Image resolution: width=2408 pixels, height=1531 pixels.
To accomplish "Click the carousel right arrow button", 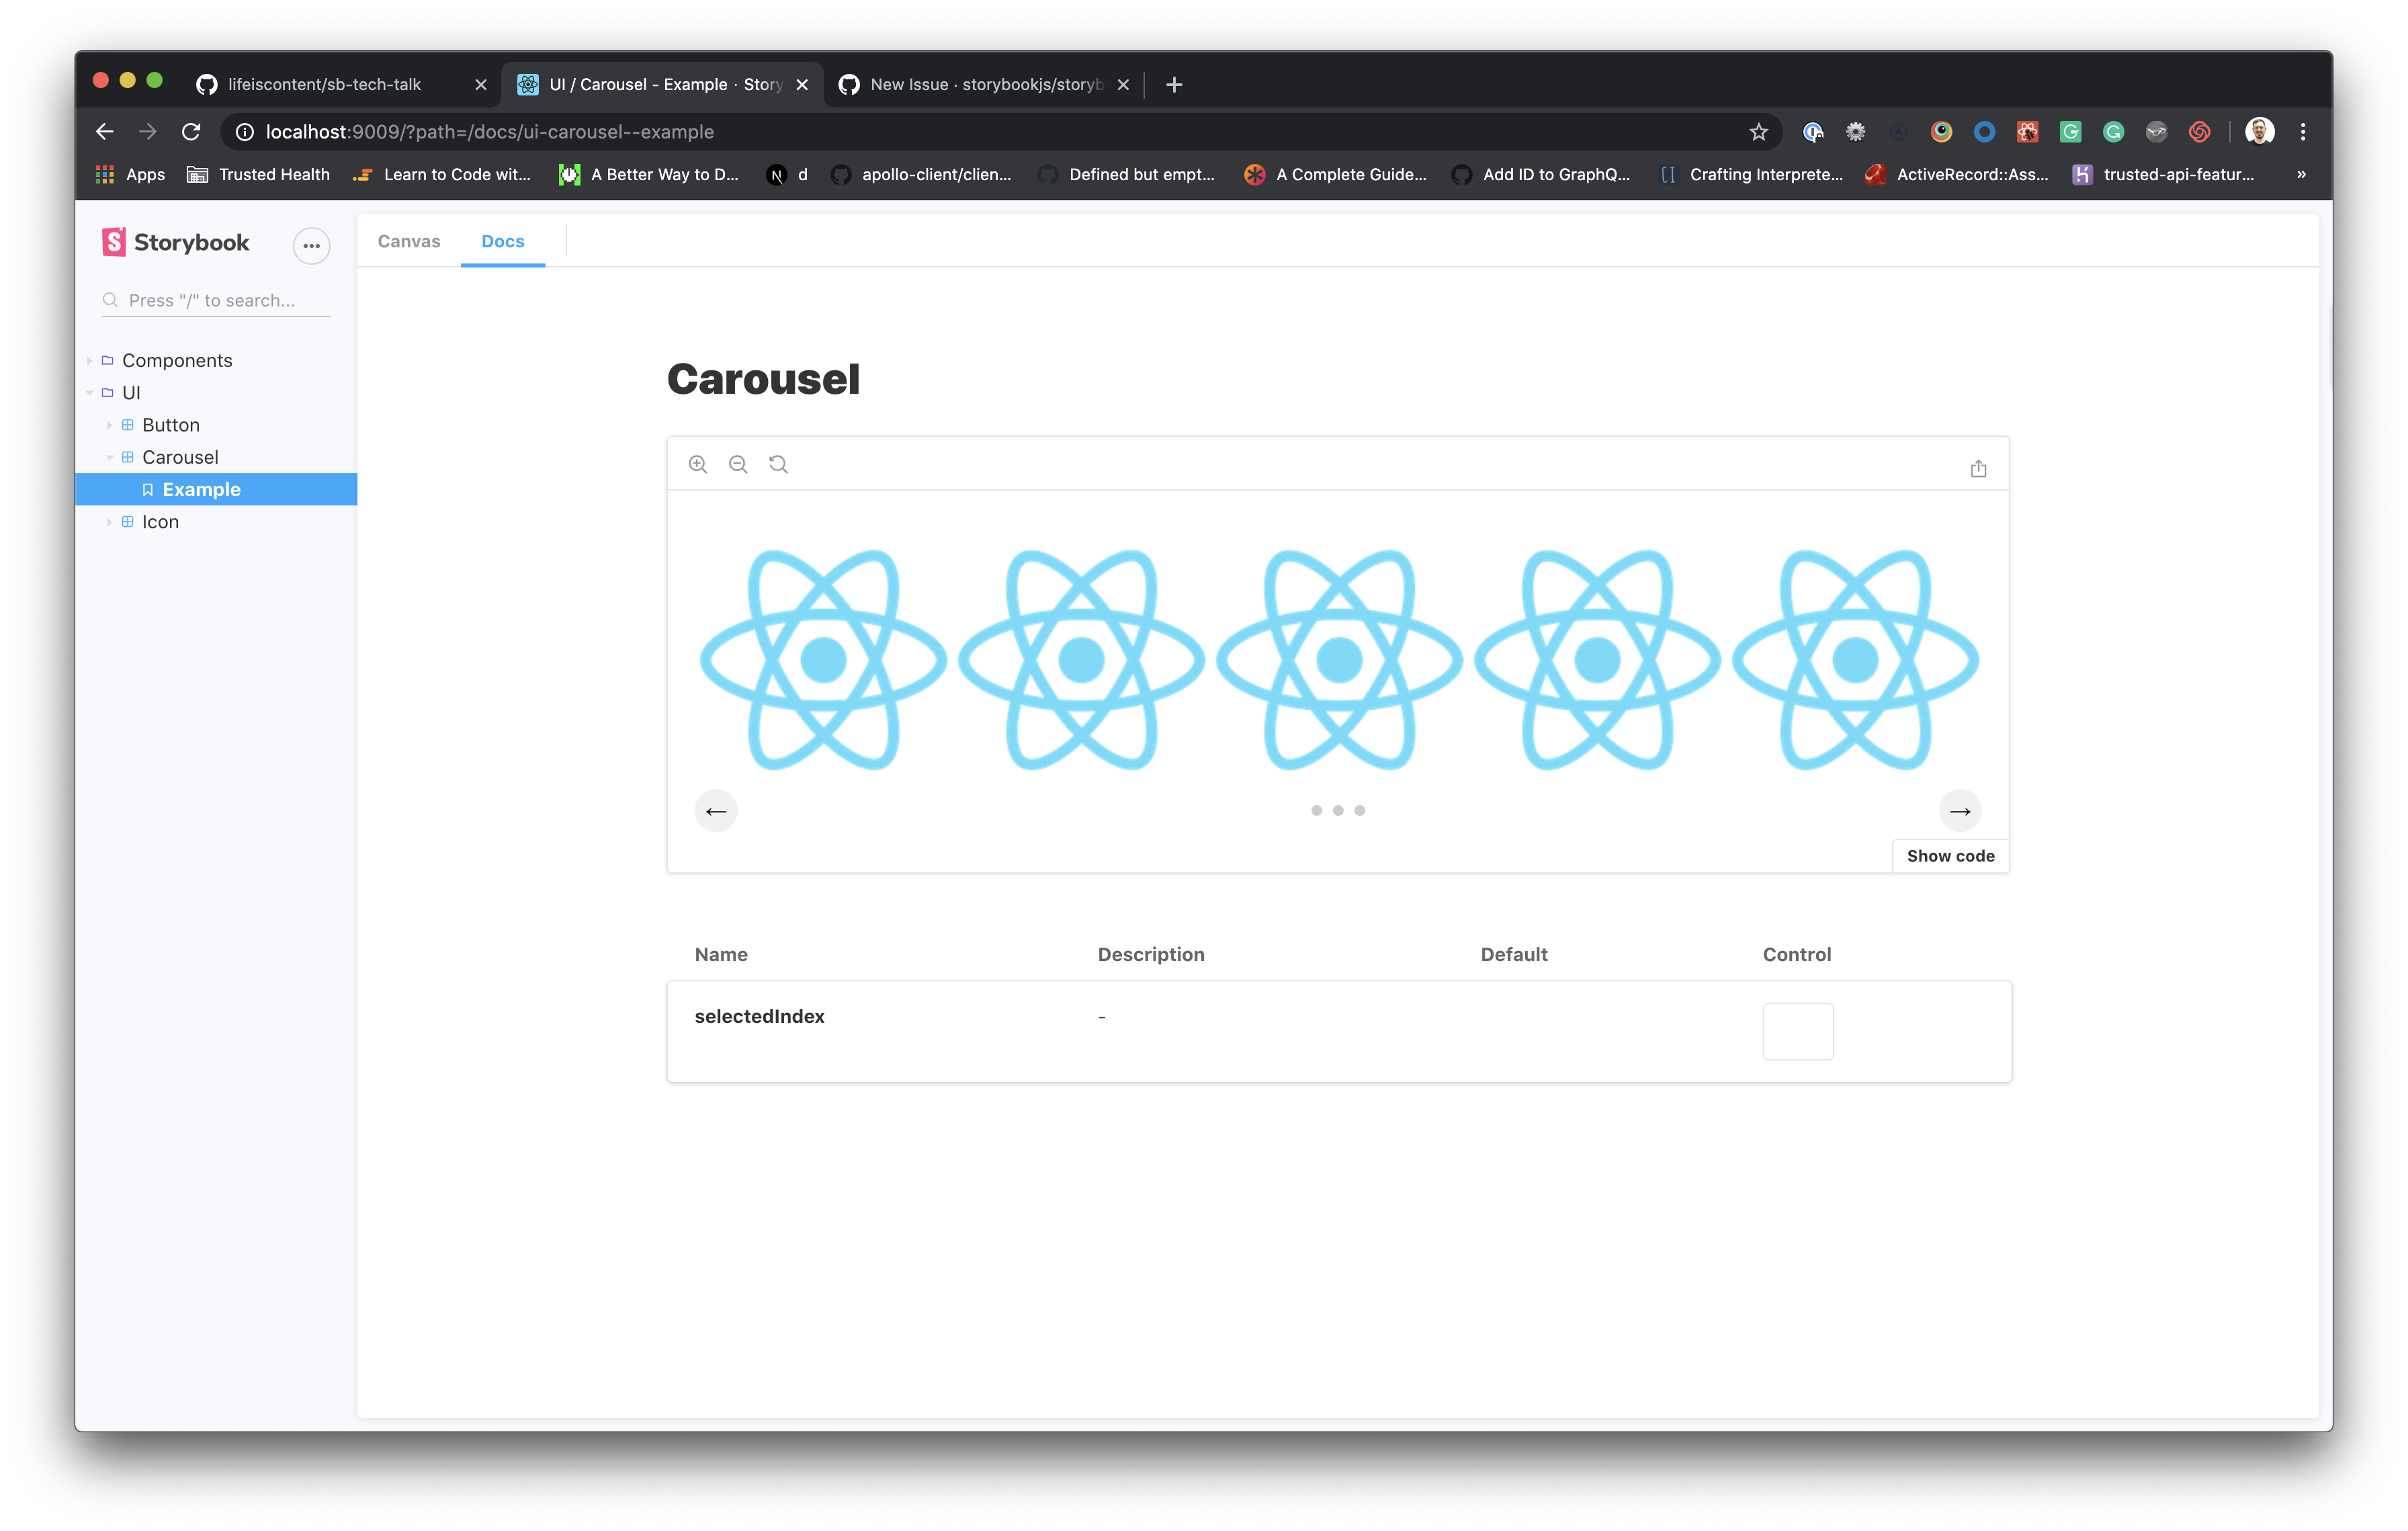I will [x=1960, y=811].
